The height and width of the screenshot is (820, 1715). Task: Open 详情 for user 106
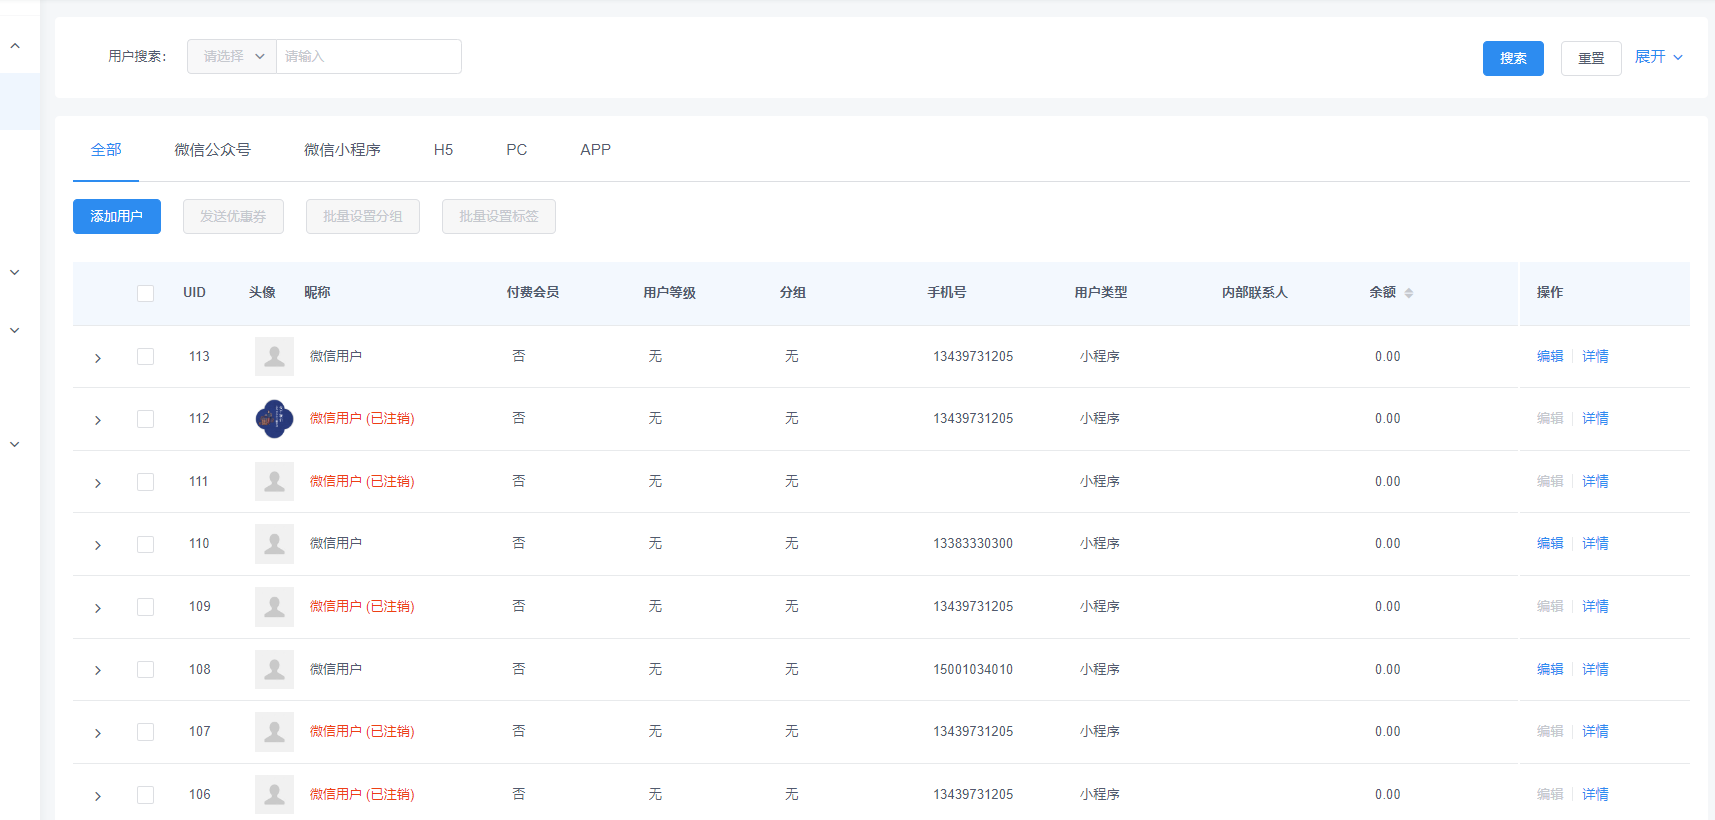click(x=1595, y=795)
